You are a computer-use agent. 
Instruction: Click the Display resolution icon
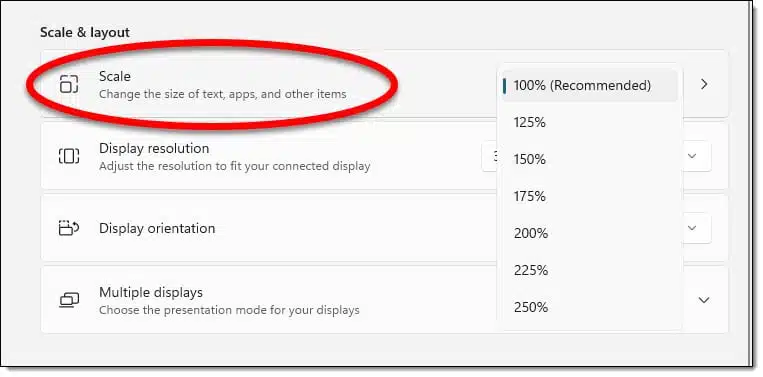click(x=69, y=156)
